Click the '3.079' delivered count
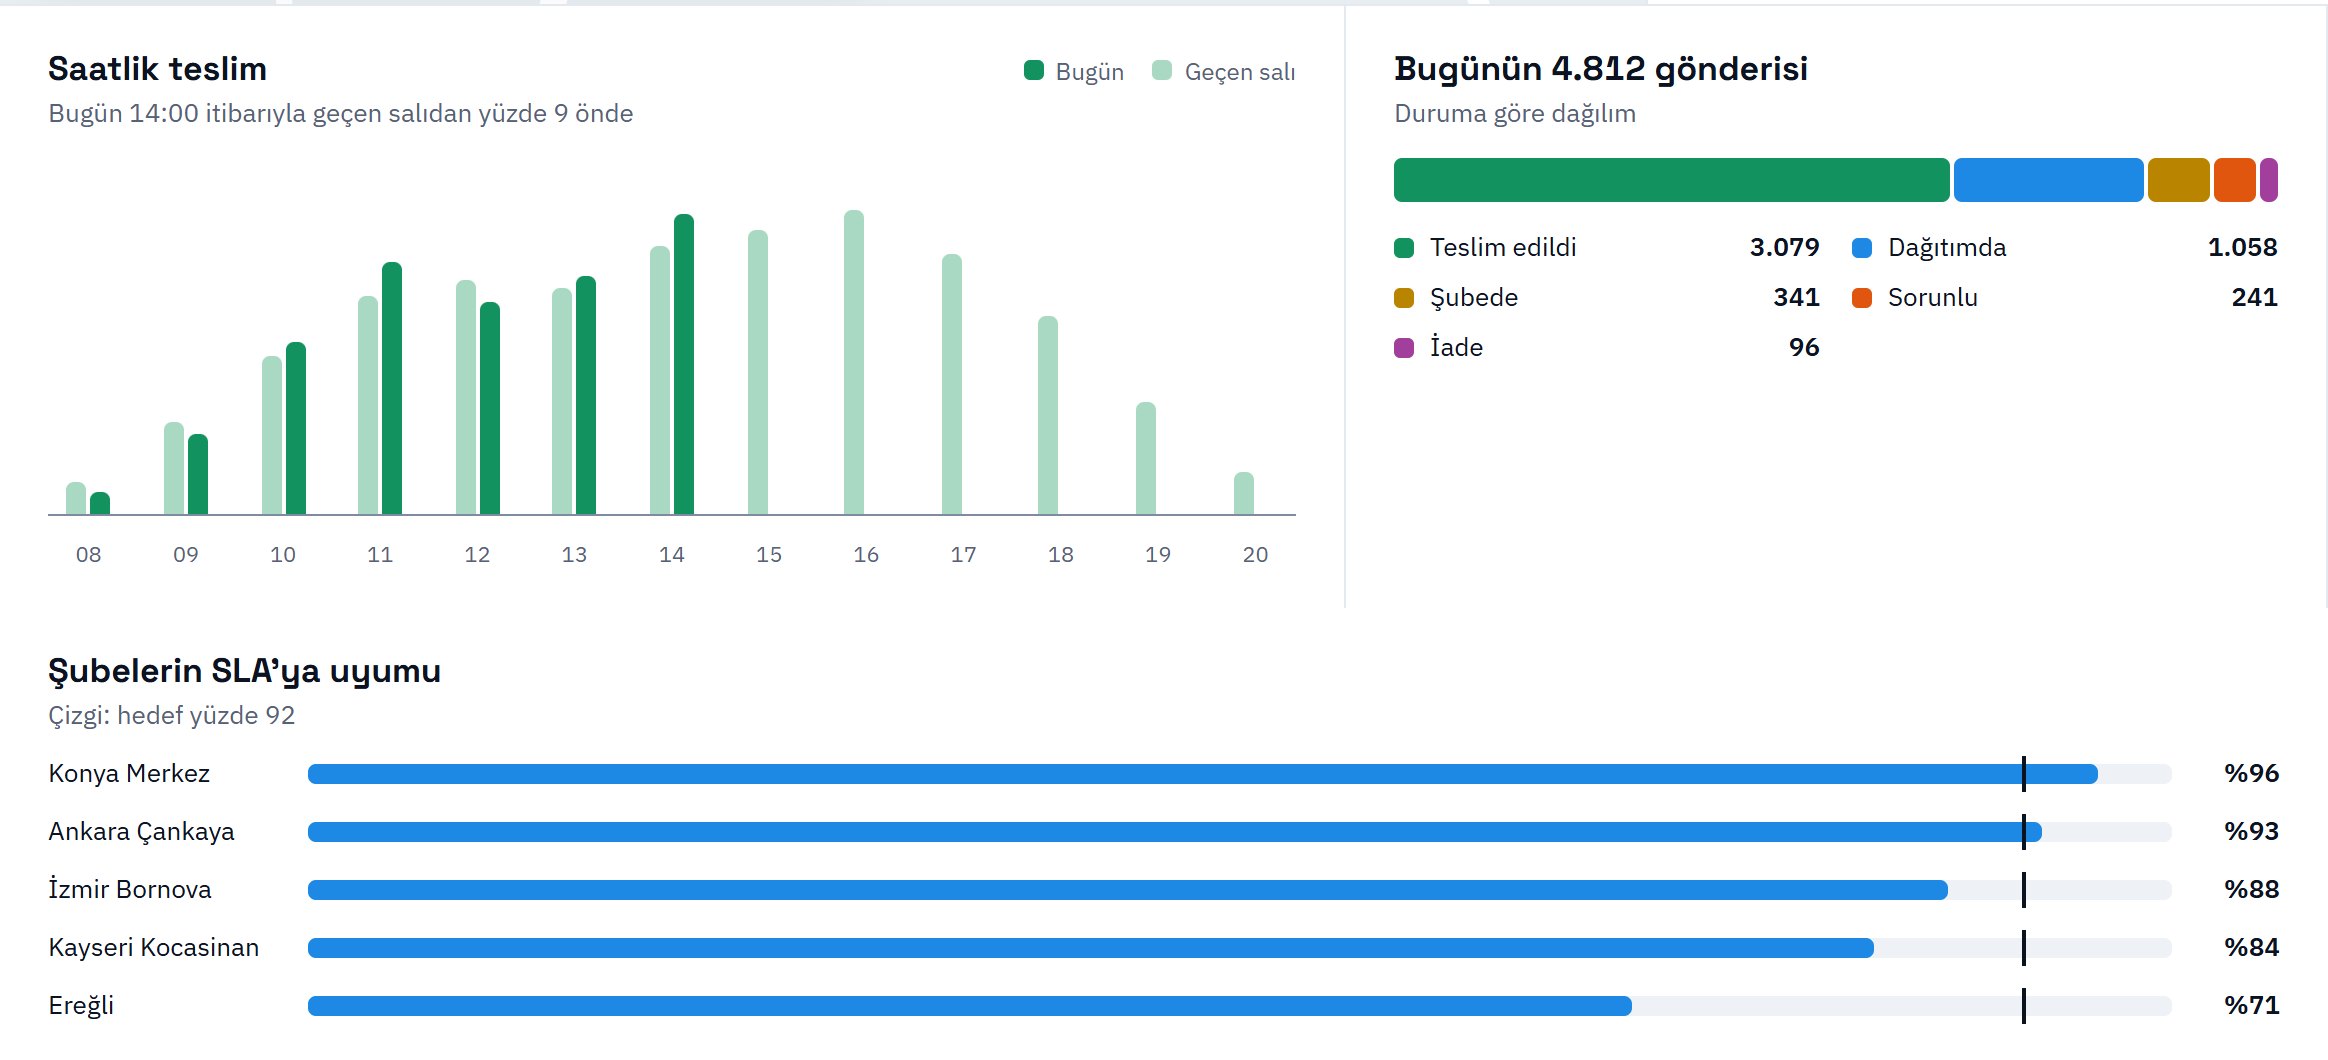Viewport: 2328px width, 1060px height. point(1785,248)
